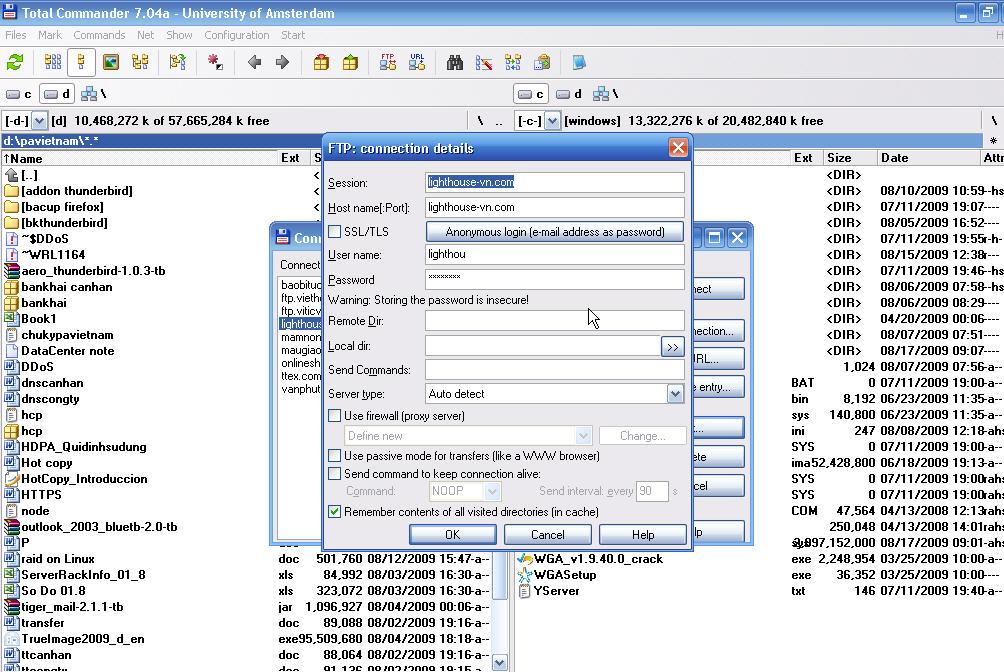Click the Password input field
Image resolution: width=1004 pixels, height=672 pixels.
(x=555, y=279)
